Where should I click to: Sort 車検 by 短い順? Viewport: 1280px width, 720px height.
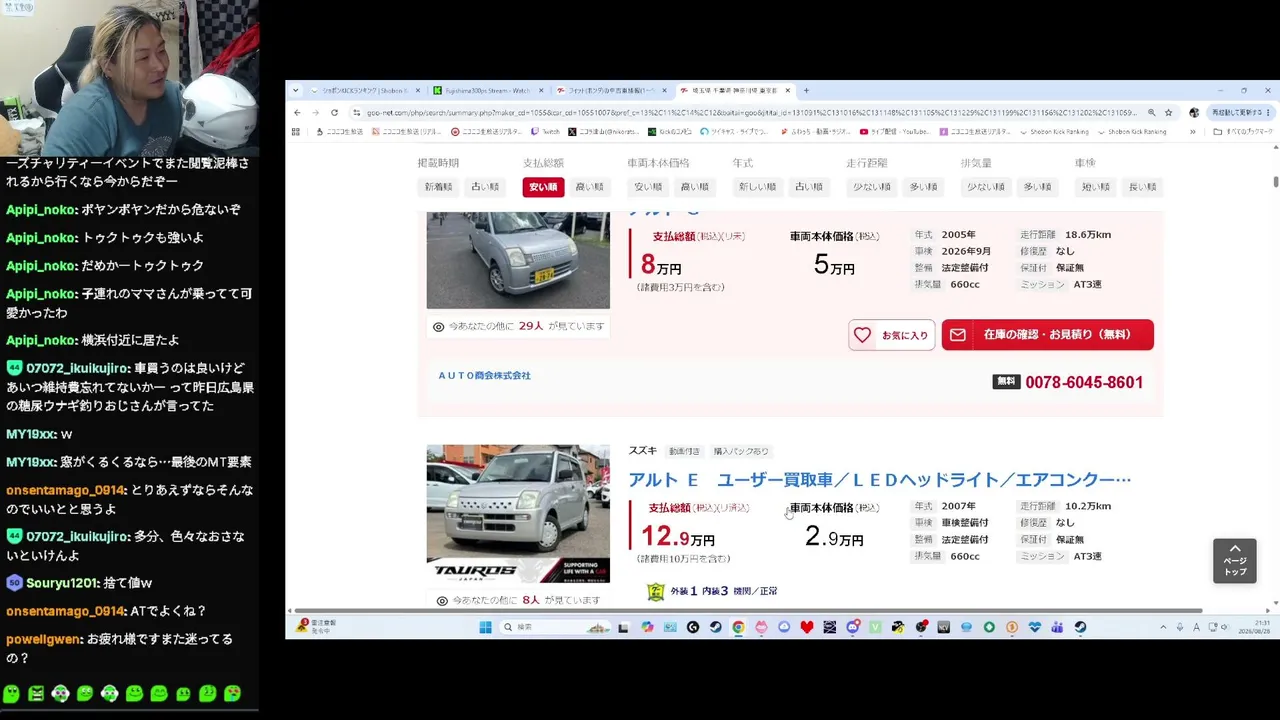(1095, 187)
